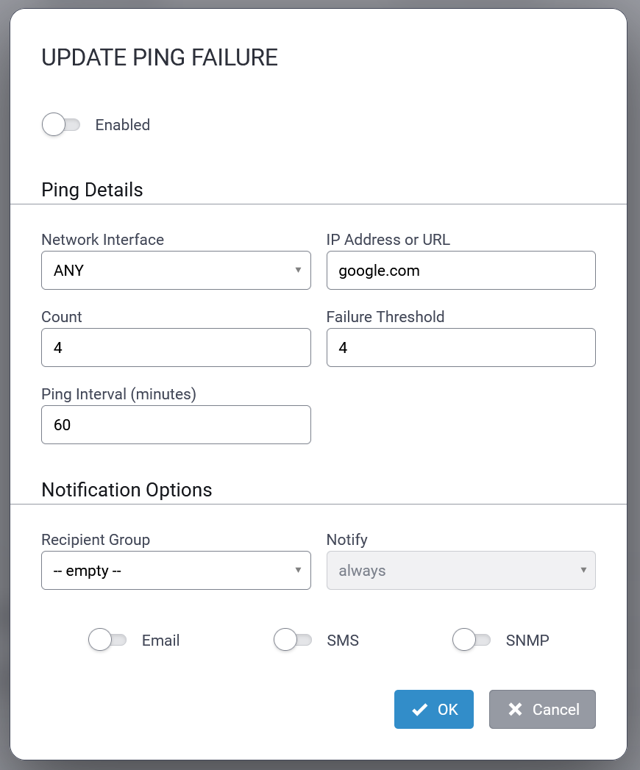Click the checkmark icon on OK

pyautogui.click(x=419, y=709)
